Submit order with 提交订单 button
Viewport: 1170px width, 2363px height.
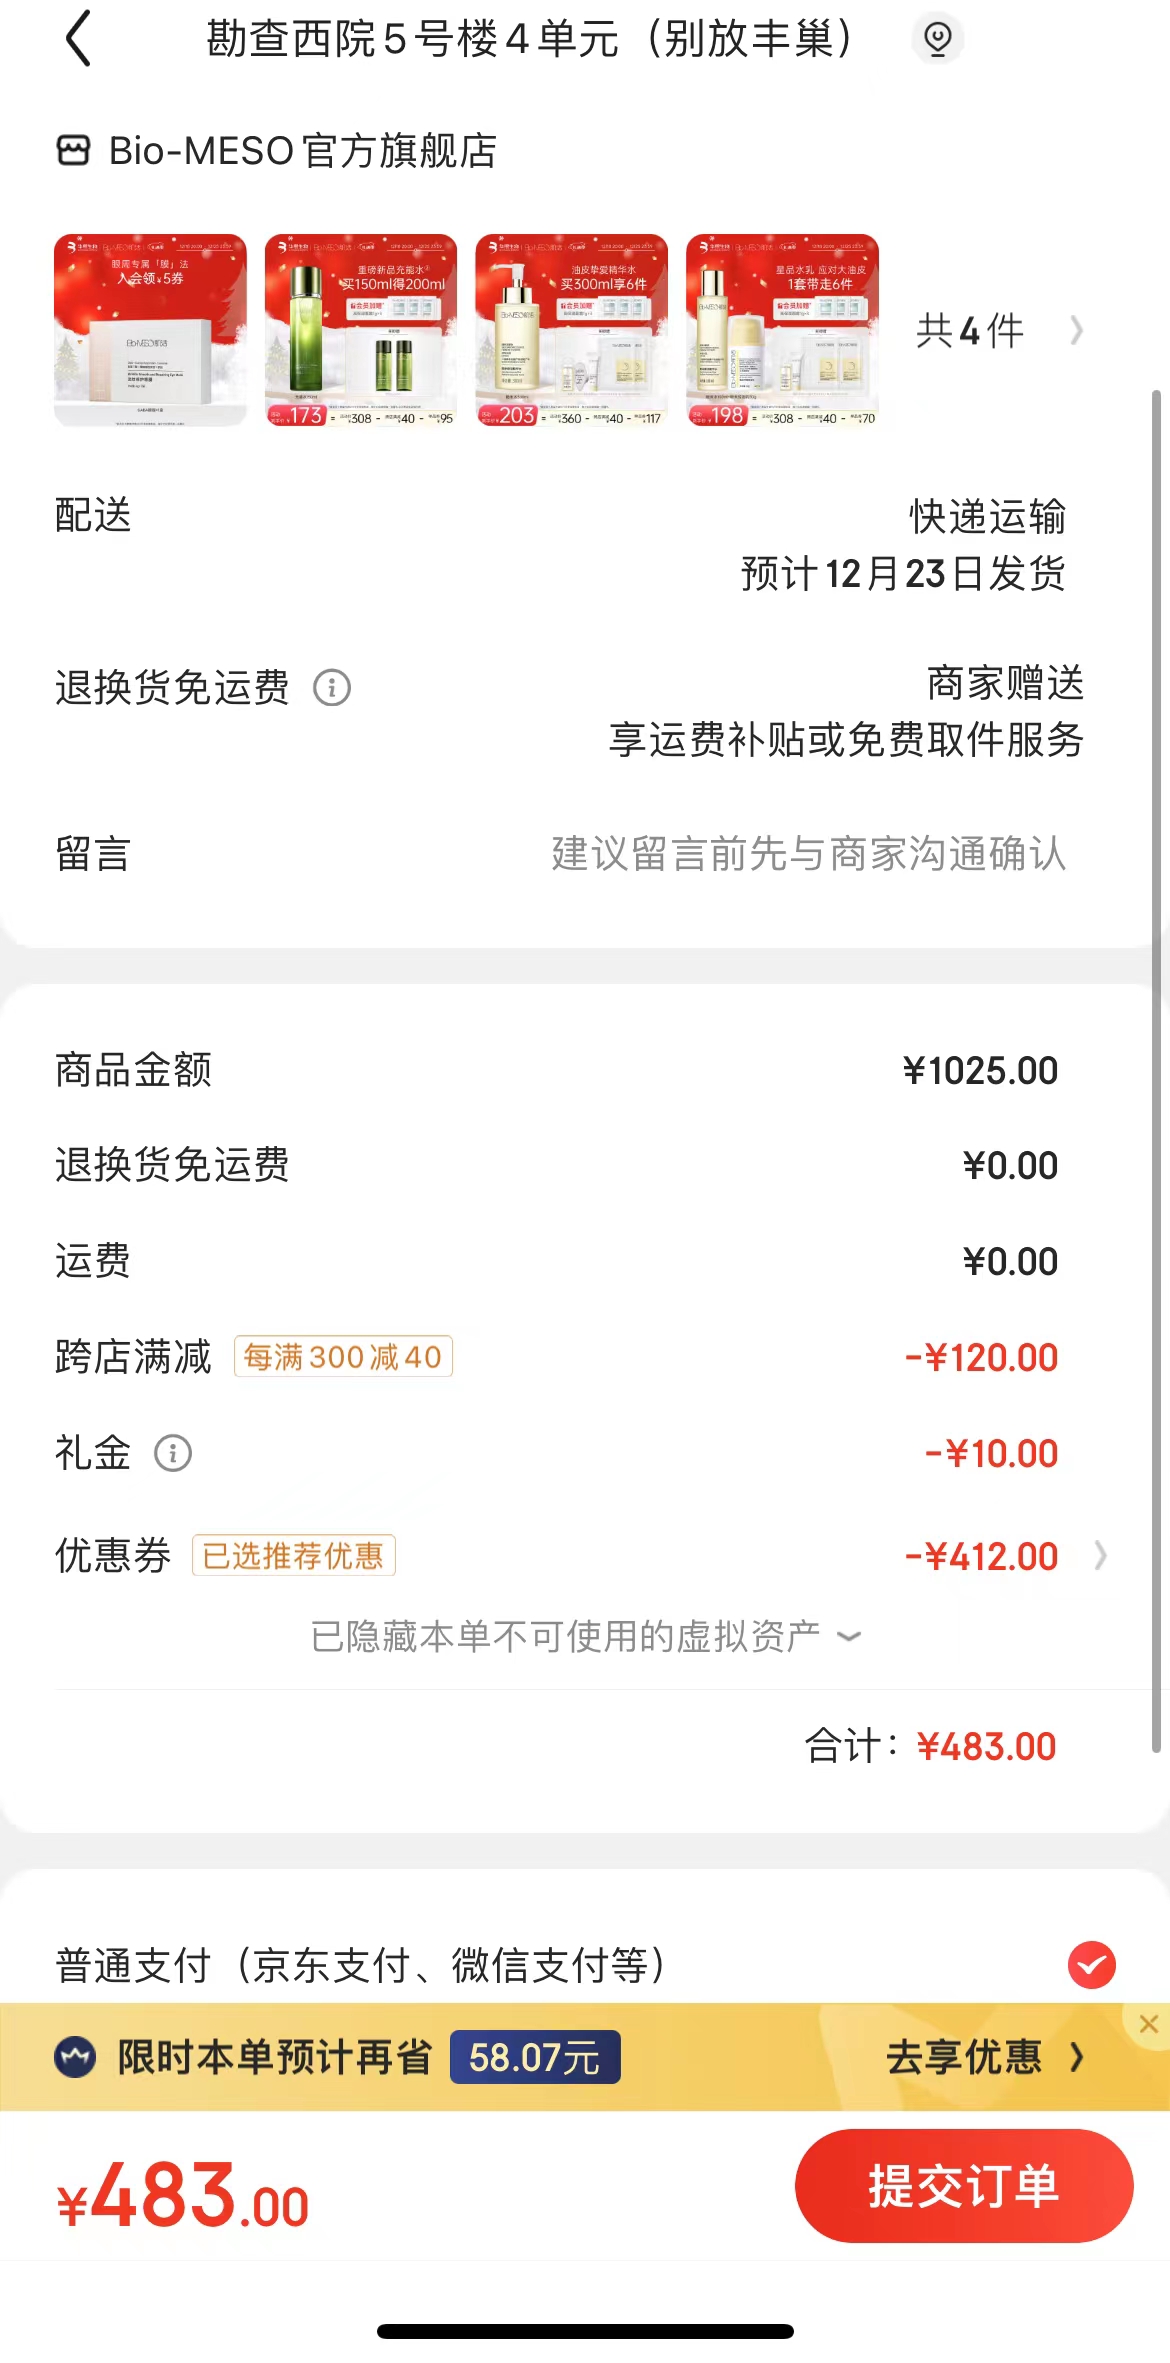(964, 2185)
